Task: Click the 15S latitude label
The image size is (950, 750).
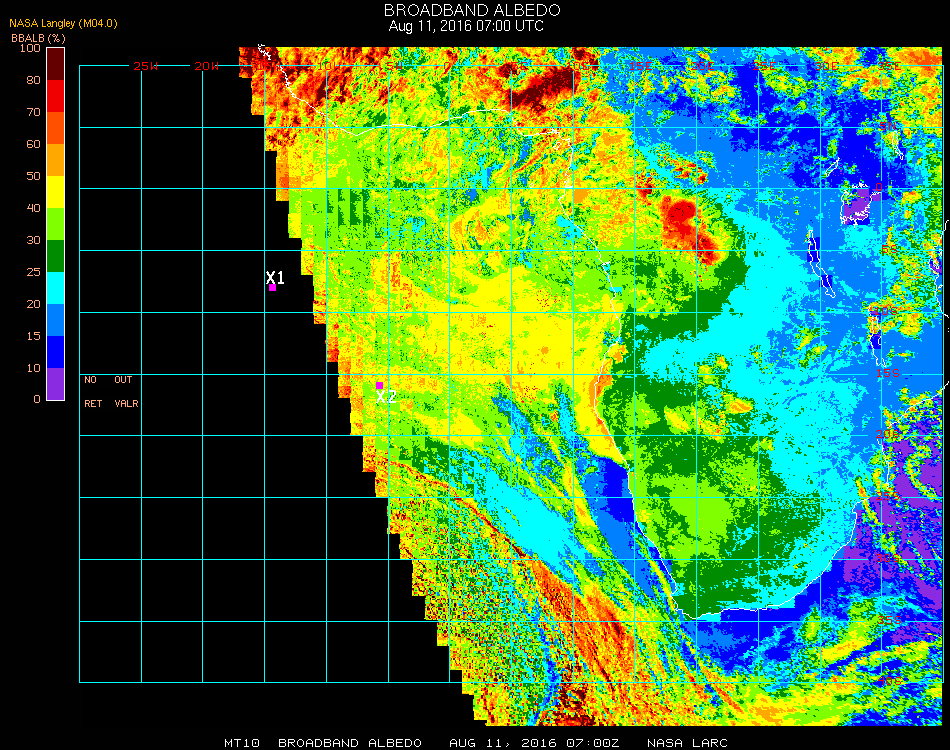Action: 888,373
